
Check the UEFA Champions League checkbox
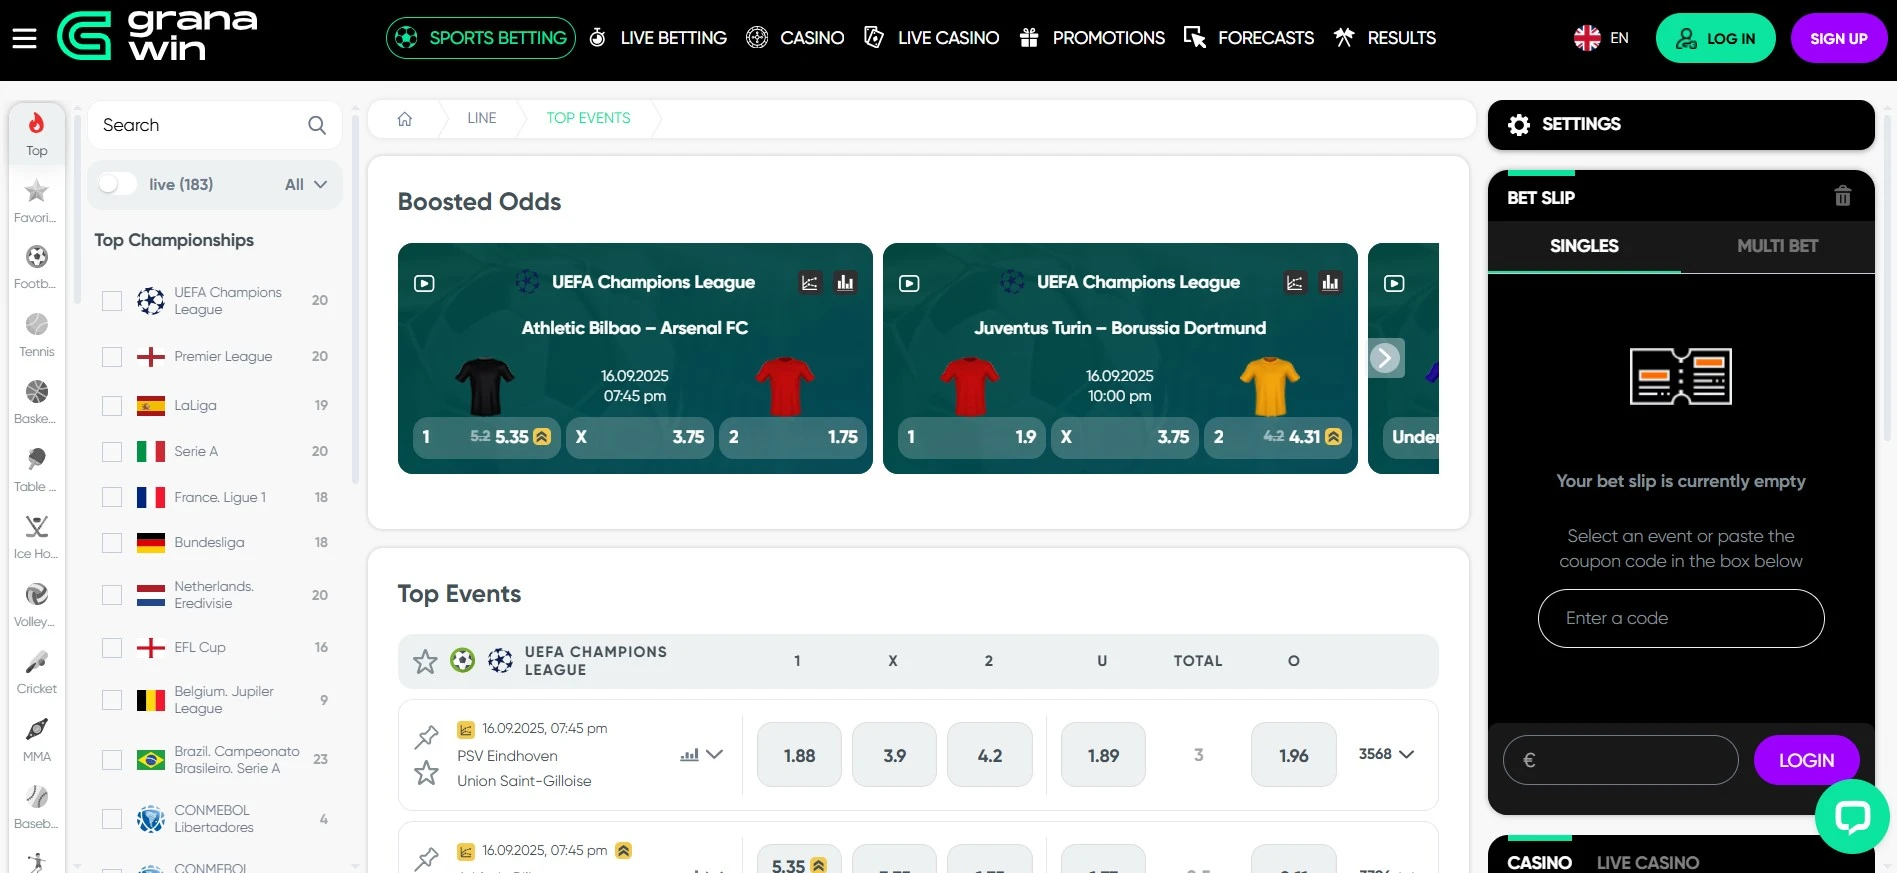coord(112,301)
